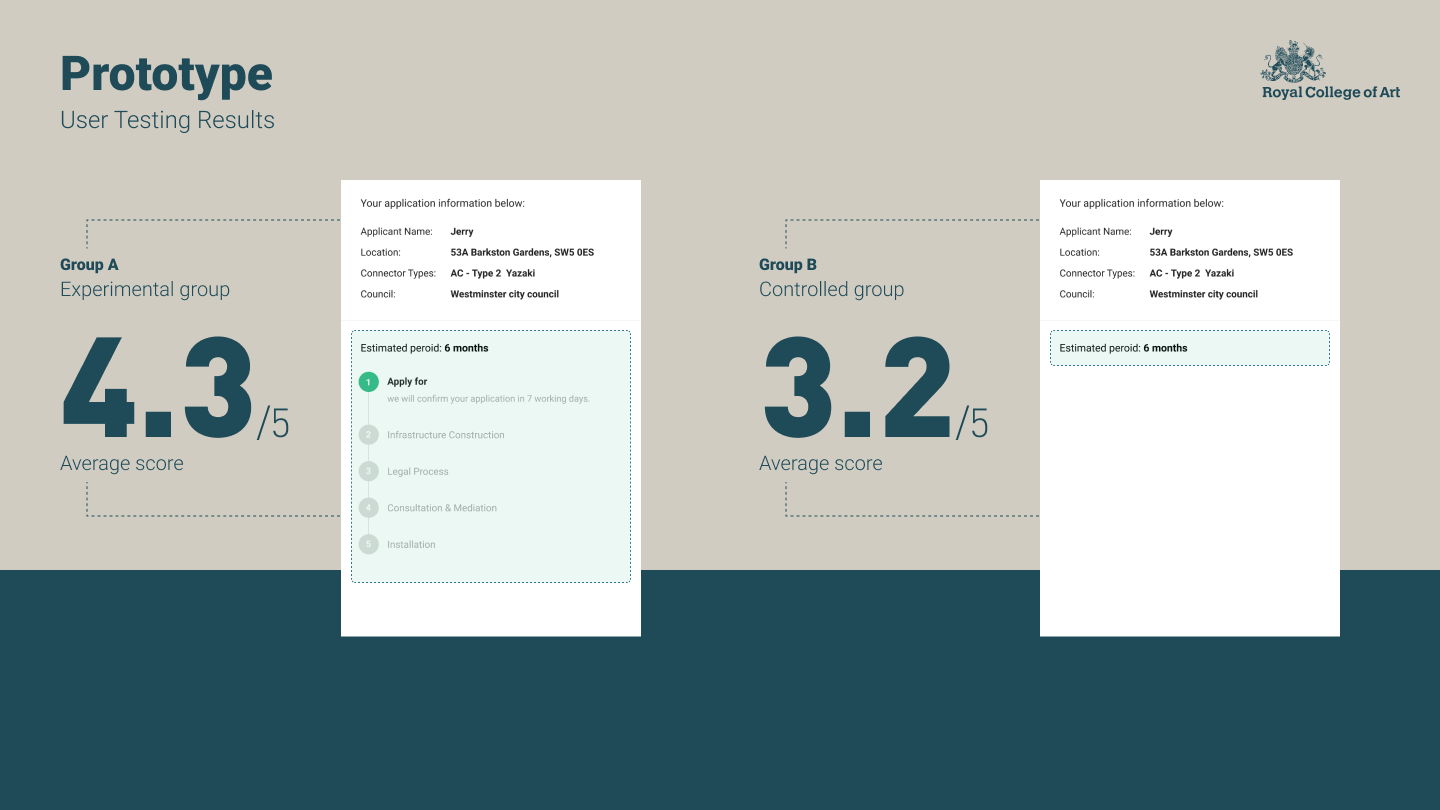The image size is (1440, 810).
Task: Click the 3.2 score number
Action: click(x=857, y=387)
